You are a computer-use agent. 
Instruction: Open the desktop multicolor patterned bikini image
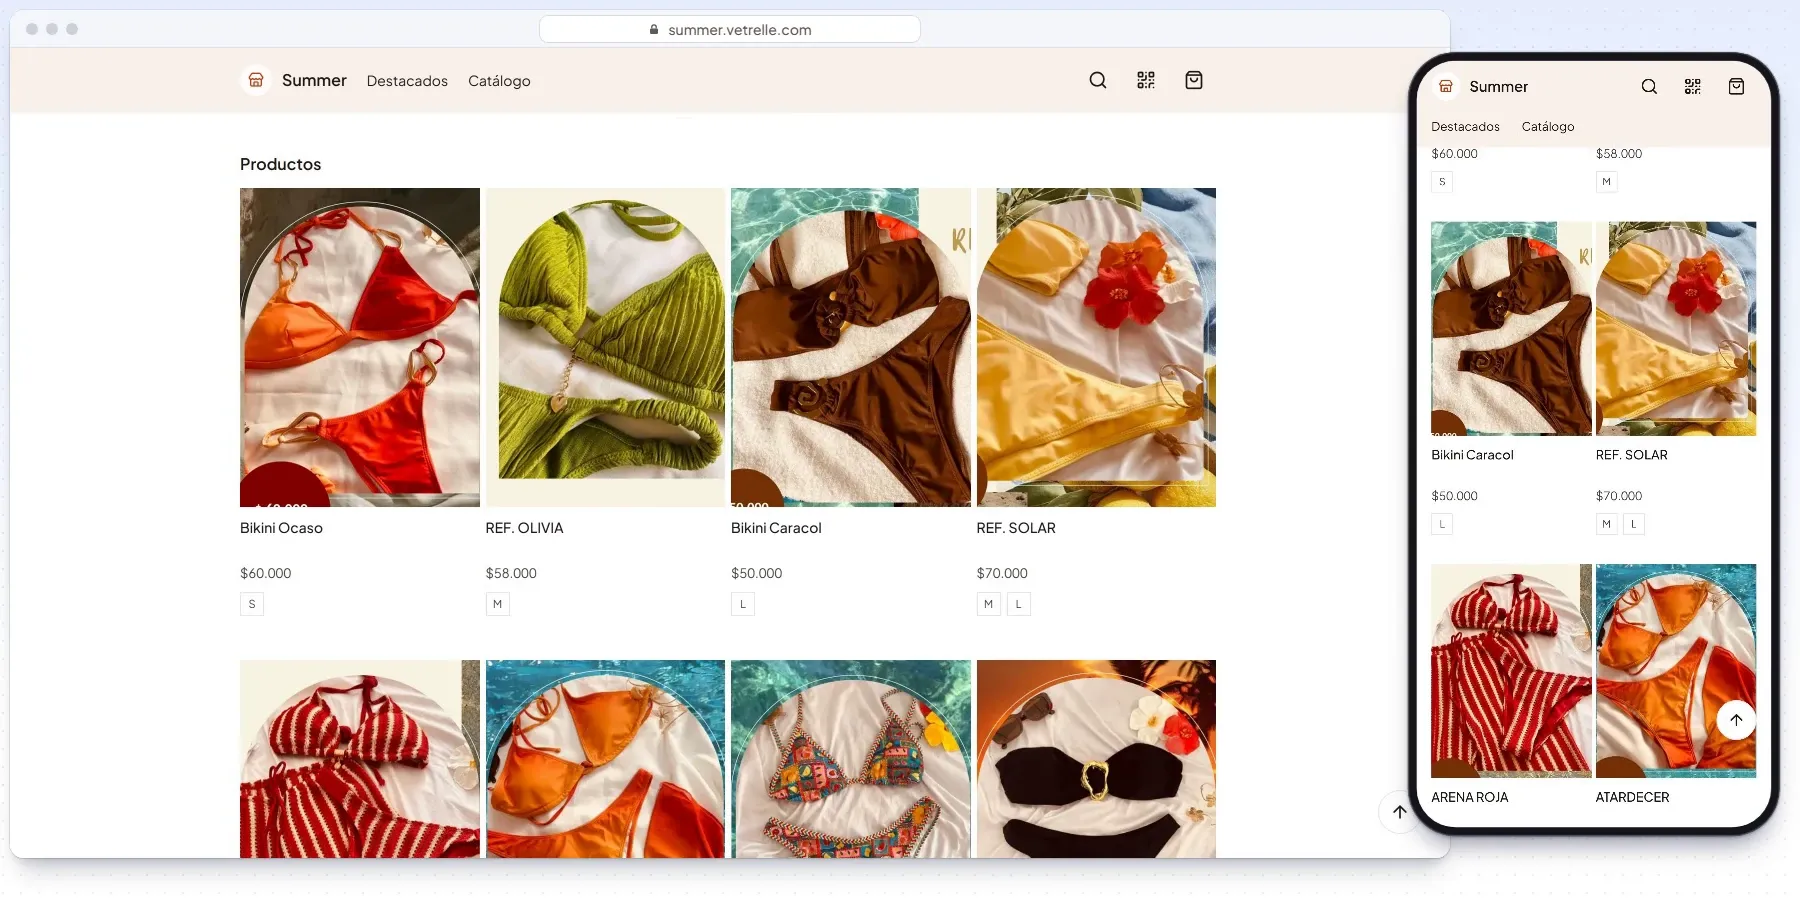[x=851, y=759]
